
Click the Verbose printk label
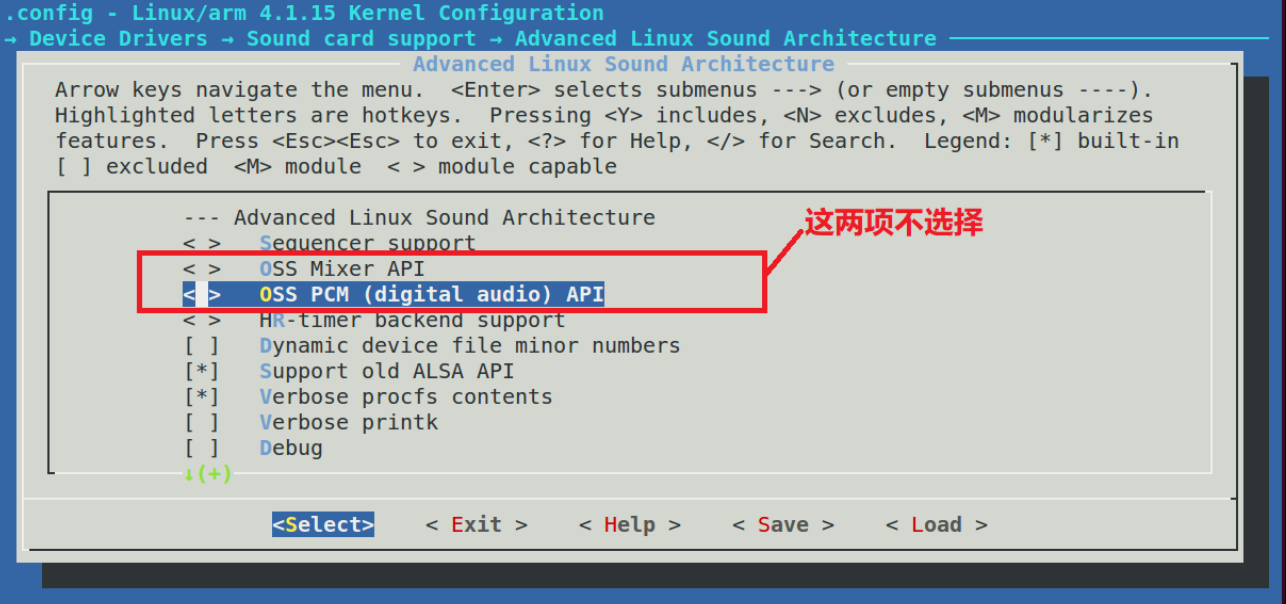349,423
